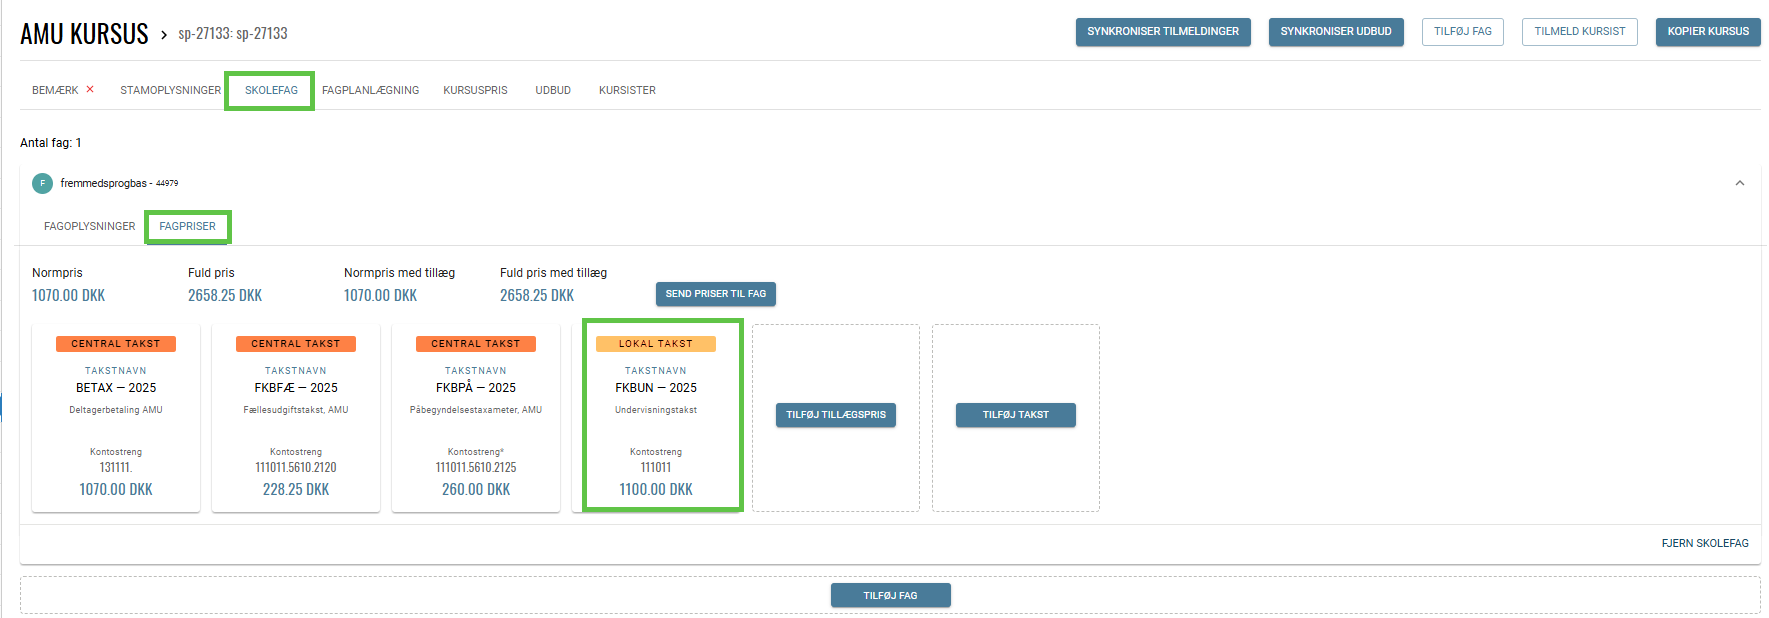The image size is (1769, 618).
Task: Click the round F avatar for fremmedsprogbas
Action: click(x=42, y=183)
